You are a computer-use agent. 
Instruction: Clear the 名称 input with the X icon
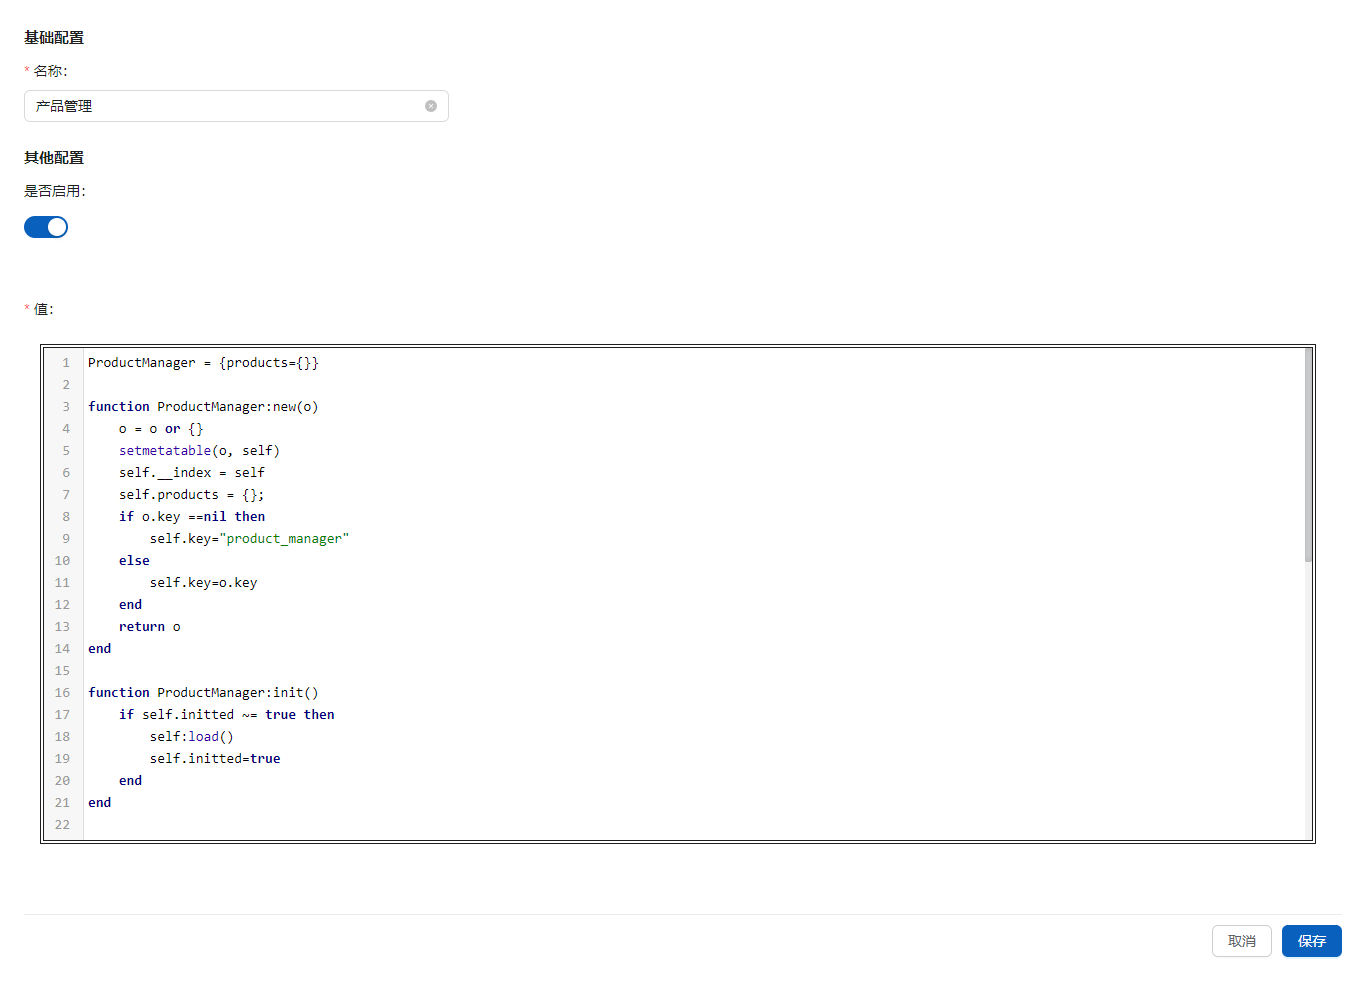(431, 106)
